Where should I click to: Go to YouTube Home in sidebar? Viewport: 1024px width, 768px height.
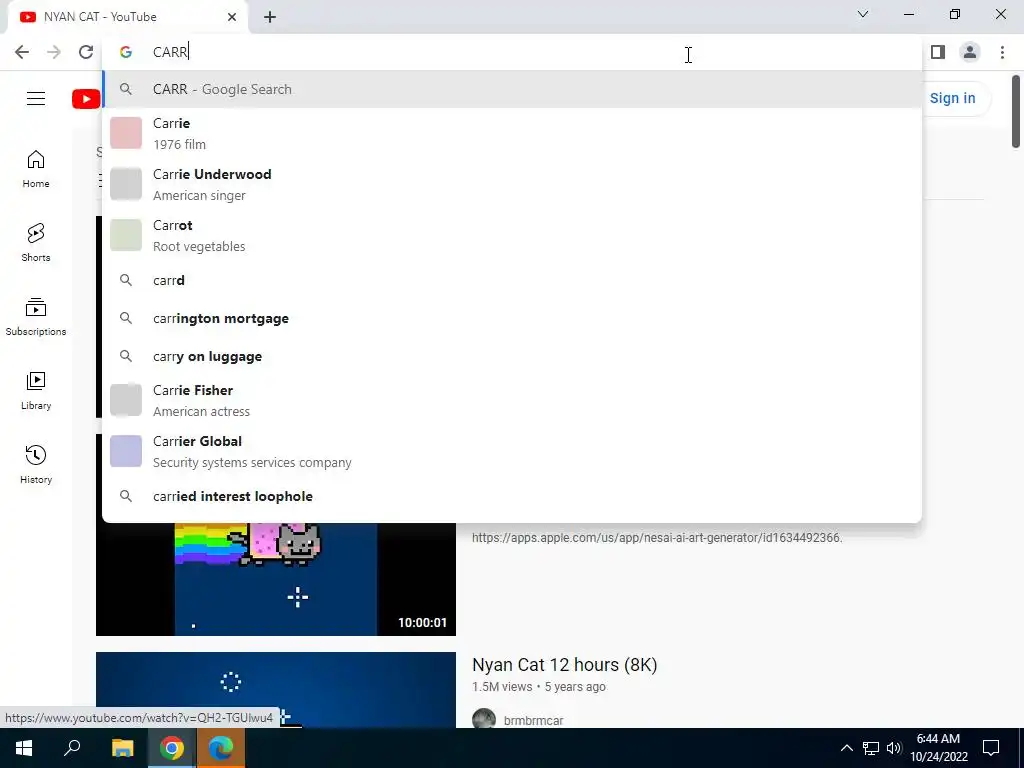click(x=36, y=168)
